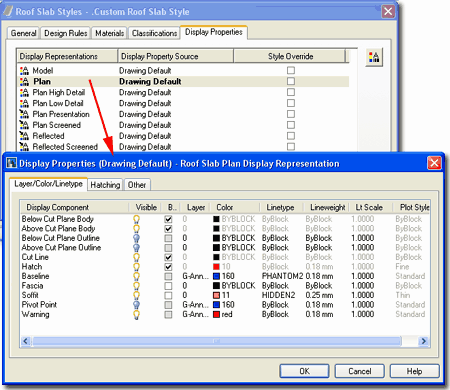Click the Below Cut Plane Outline lightbulb
The width and height of the screenshot is (450, 390).
136,238
